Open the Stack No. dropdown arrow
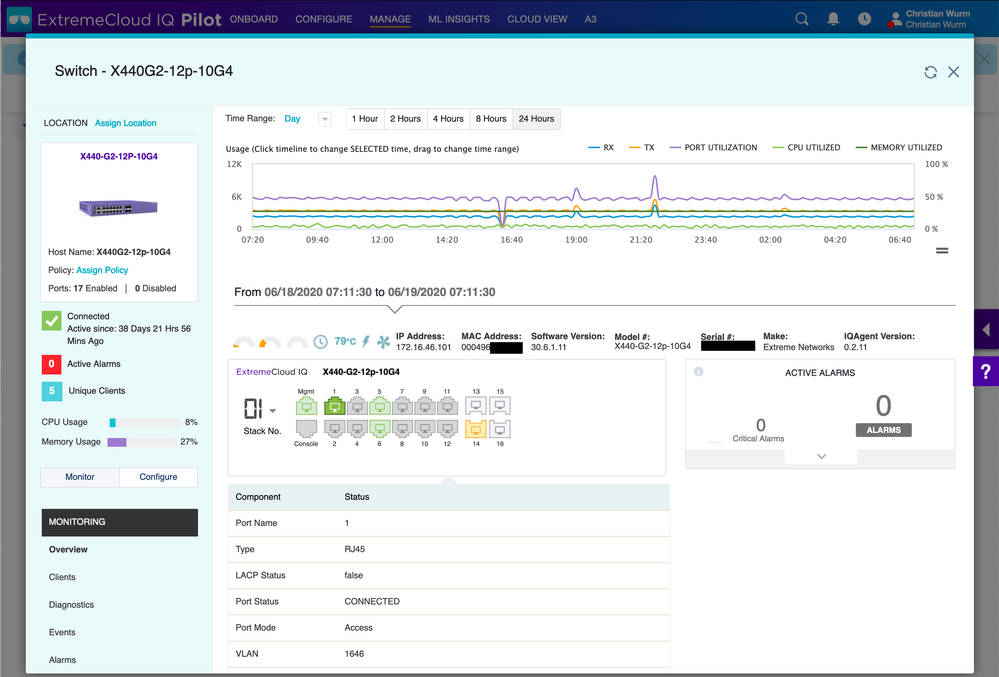The image size is (999, 677). coord(273,411)
